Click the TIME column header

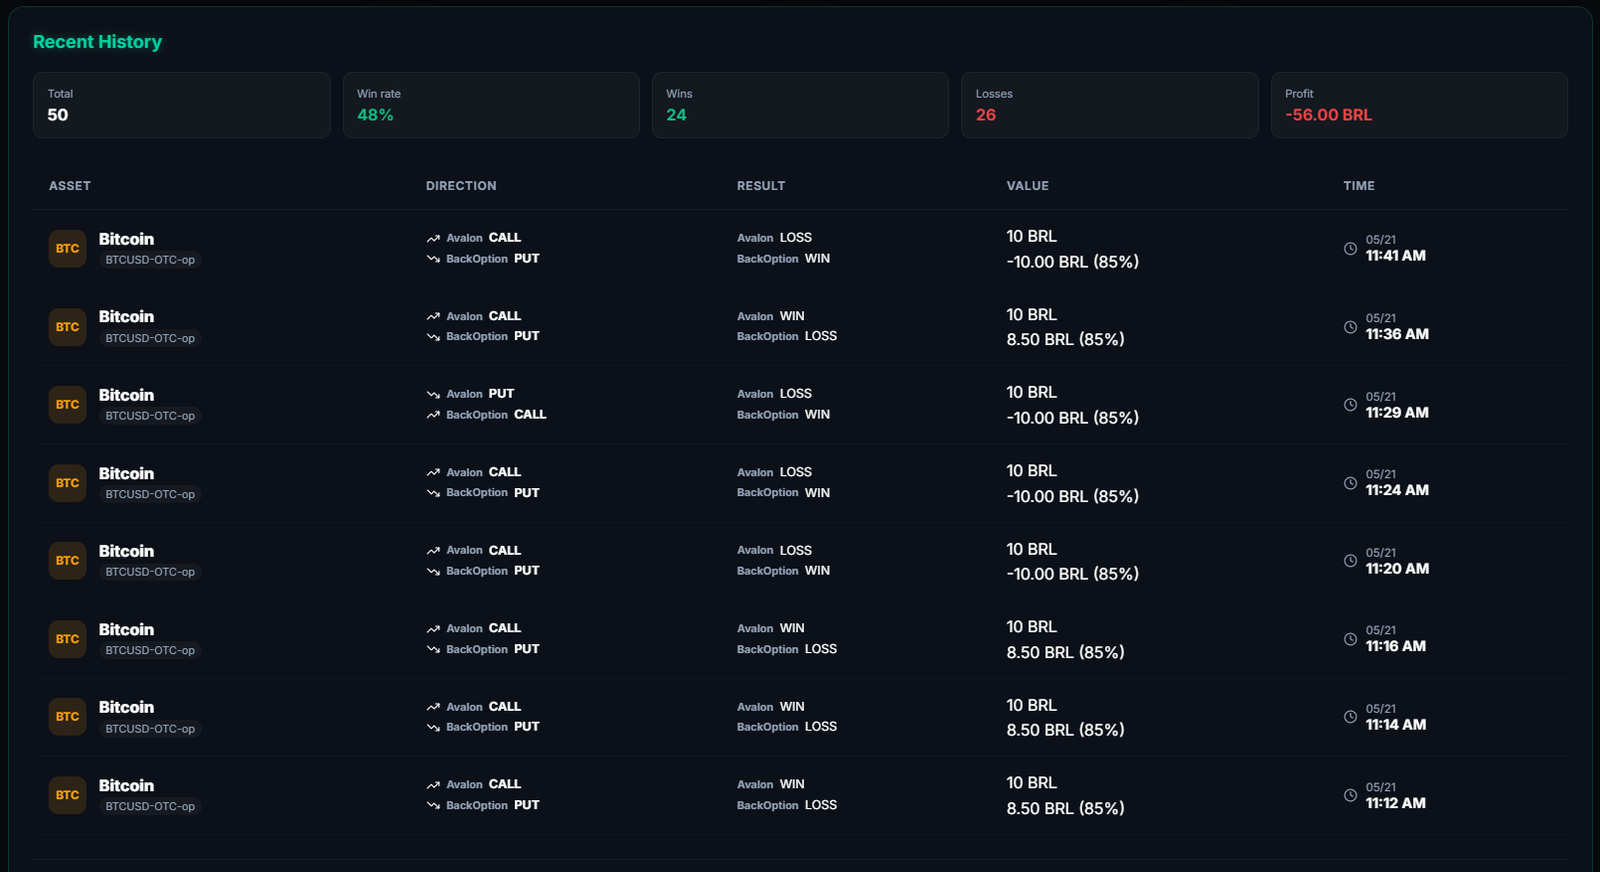1359,186
